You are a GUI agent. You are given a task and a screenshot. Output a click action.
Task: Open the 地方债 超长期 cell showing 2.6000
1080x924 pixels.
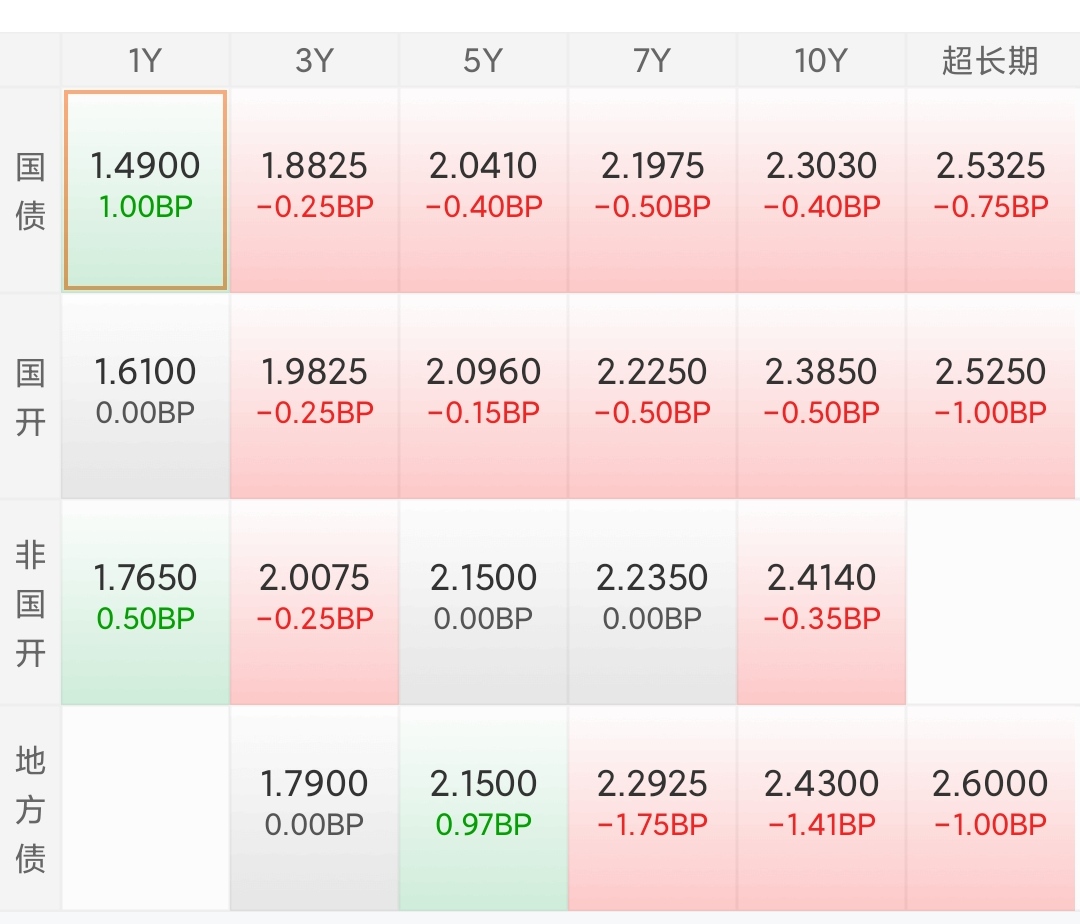pos(991,808)
